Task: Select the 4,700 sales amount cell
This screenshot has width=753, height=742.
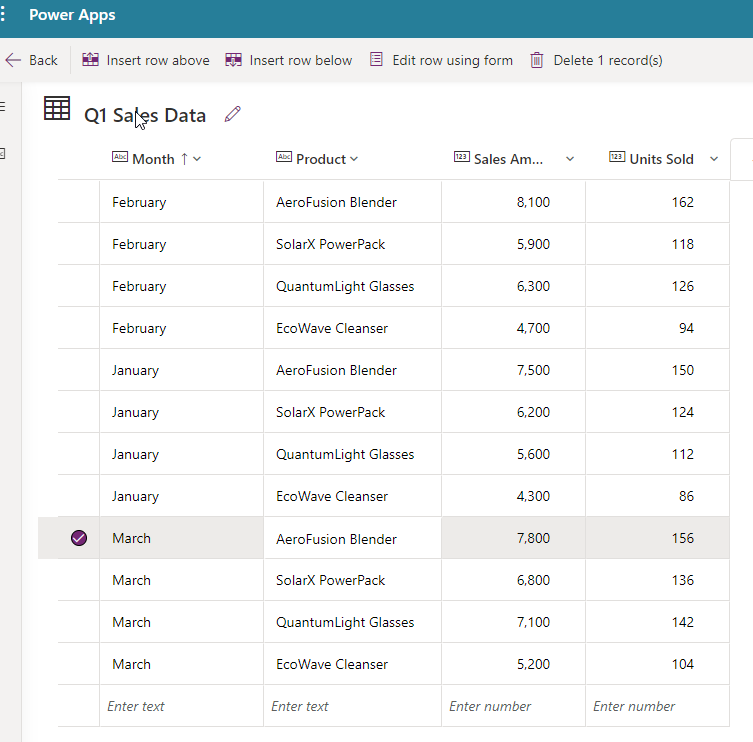Action: click(x=513, y=328)
